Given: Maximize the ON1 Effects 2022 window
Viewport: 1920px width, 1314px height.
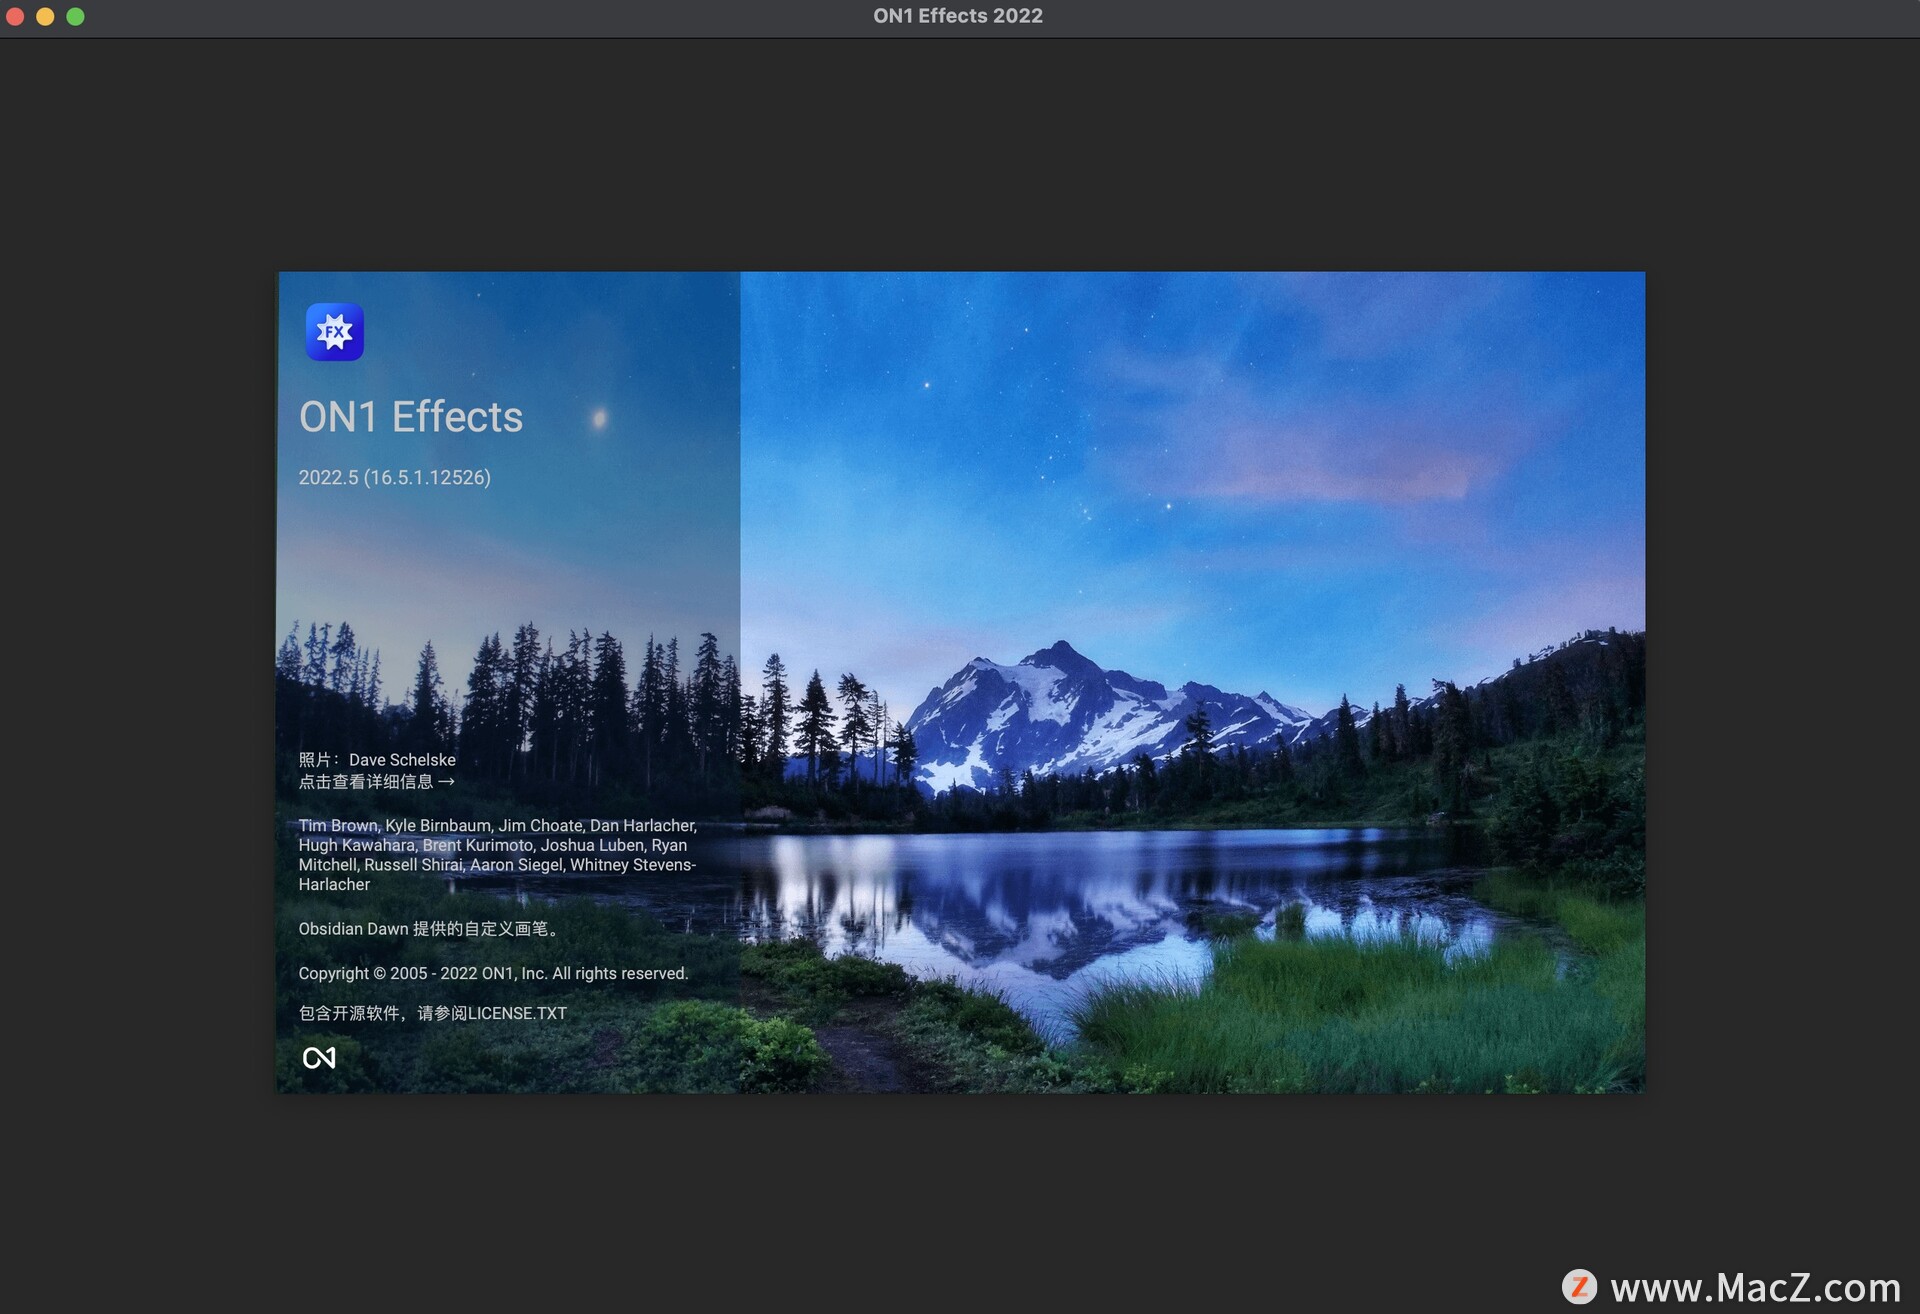Looking at the screenshot, I should point(75,16).
